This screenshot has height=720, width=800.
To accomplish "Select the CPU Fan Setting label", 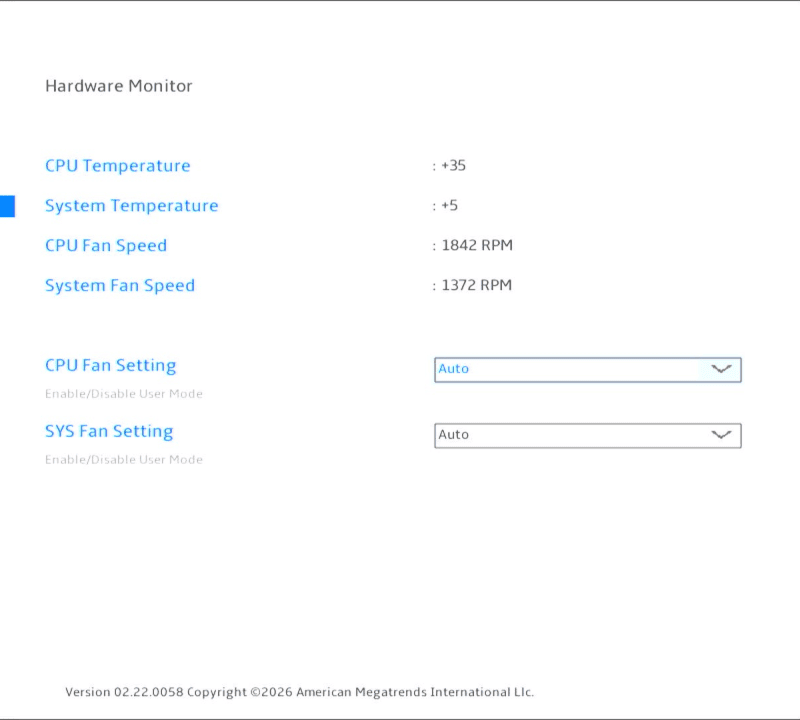I will click(x=110, y=366).
